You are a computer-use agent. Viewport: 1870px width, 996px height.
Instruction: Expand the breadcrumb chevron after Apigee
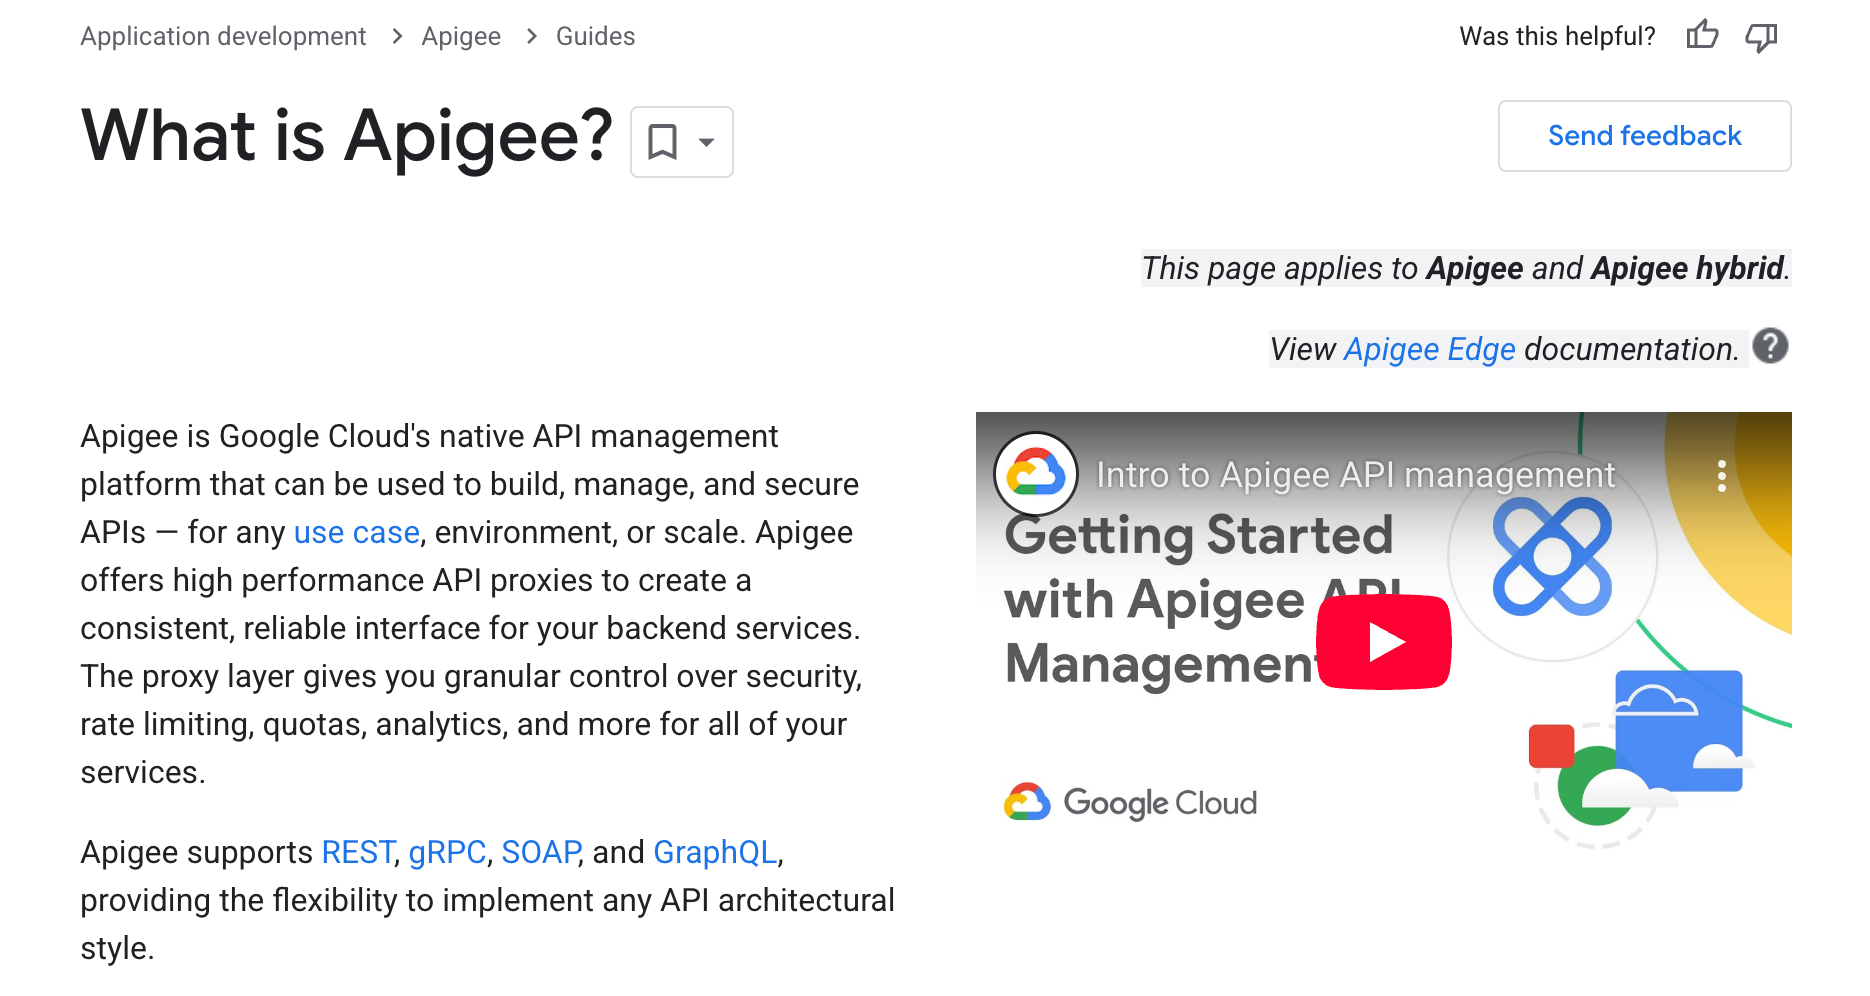click(528, 36)
